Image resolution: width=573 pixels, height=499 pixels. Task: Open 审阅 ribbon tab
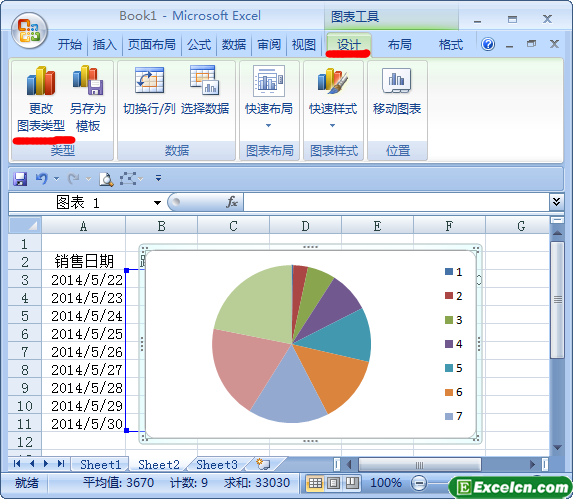pos(269,45)
